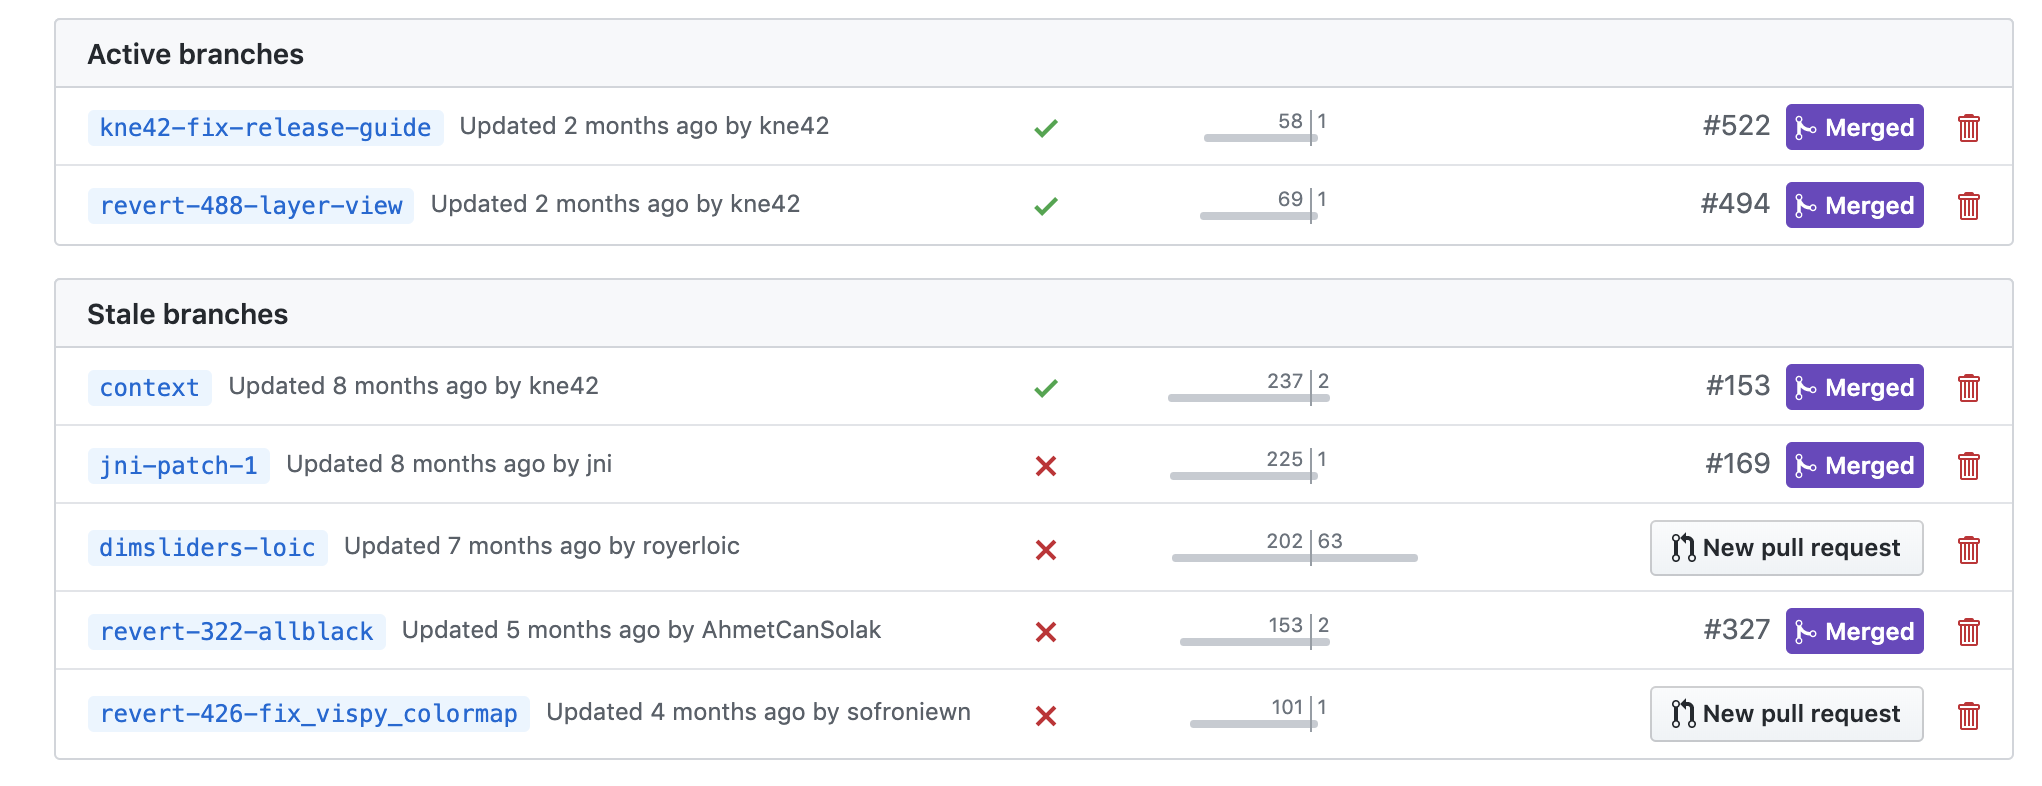Open the context branch
Screen dimensions: 2042x786
click(148, 388)
